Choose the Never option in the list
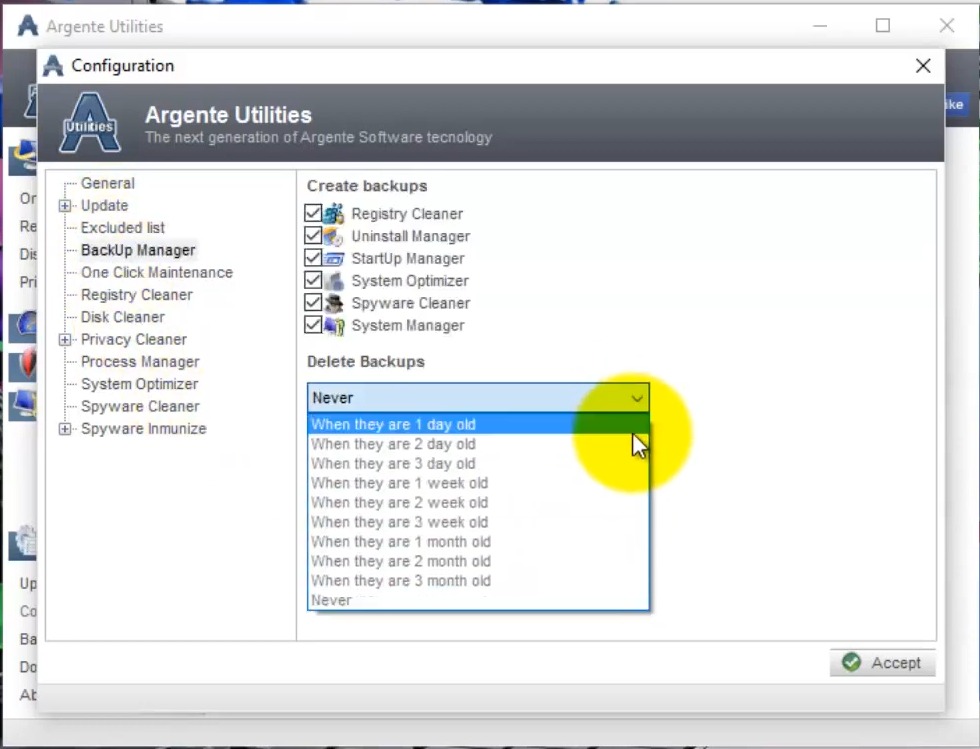This screenshot has width=980, height=749. pos(478,600)
